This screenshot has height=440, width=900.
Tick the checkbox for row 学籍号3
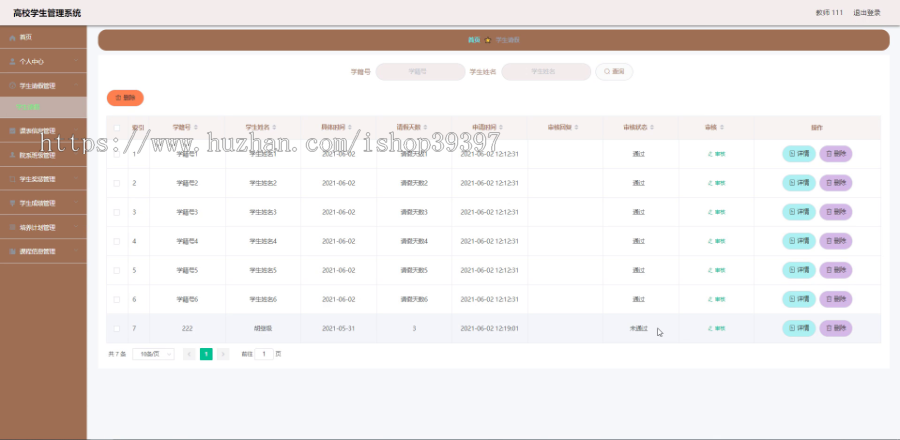(x=117, y=212)
